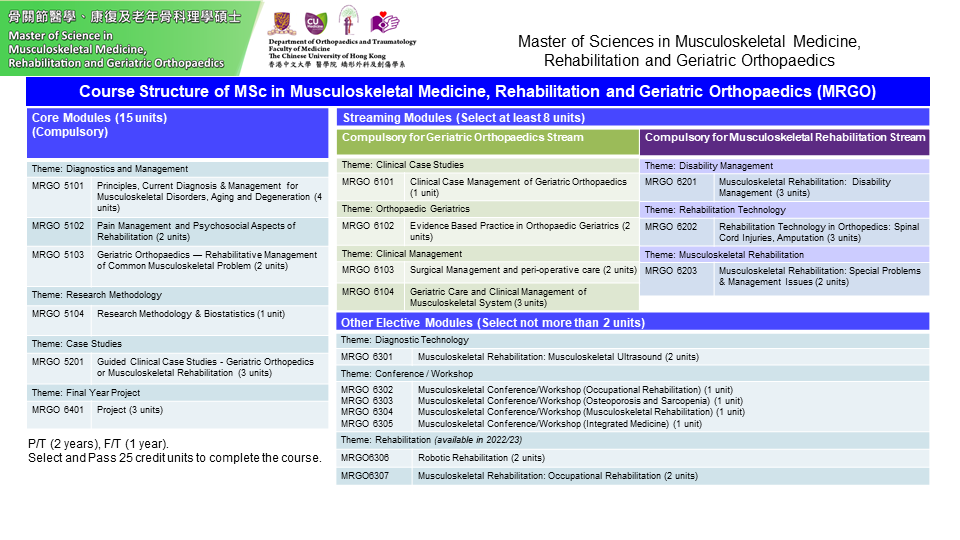Viewport: 960px width, 540px height.
Task: Click course code MRGO 6202
Action: pyautogui.click(x=670, y=227)
